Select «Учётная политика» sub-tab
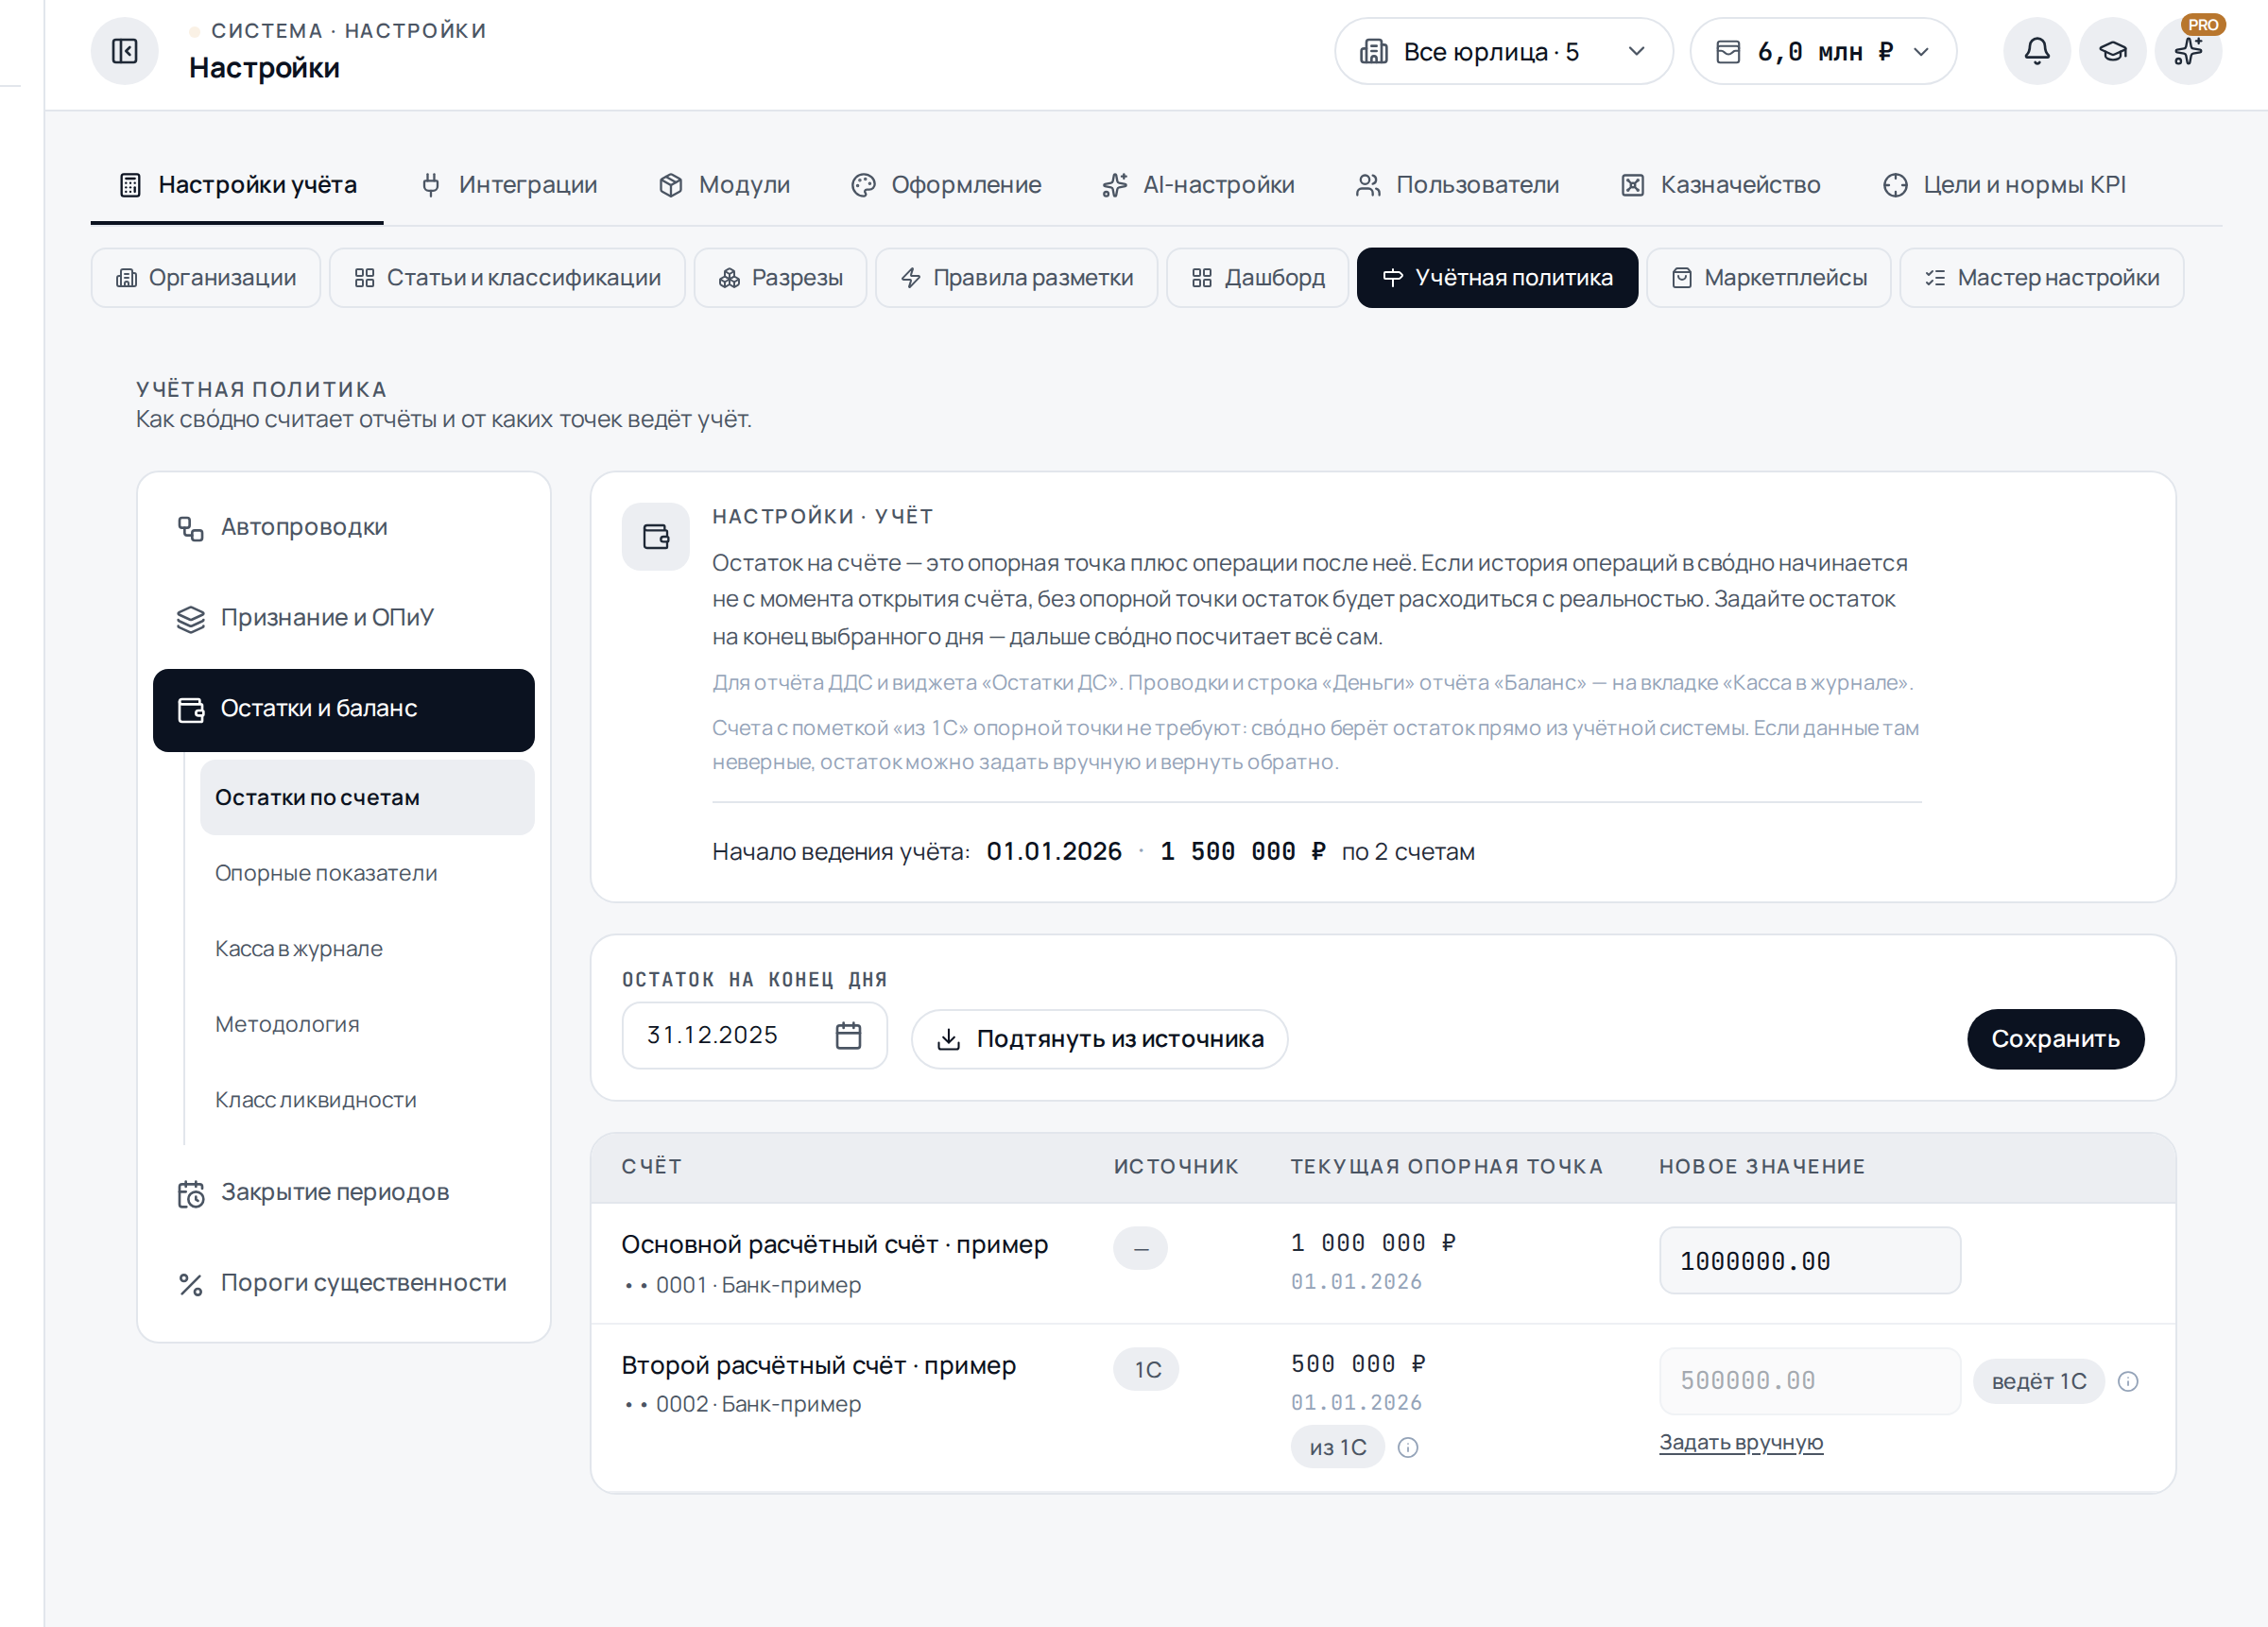 point(1498,278)
